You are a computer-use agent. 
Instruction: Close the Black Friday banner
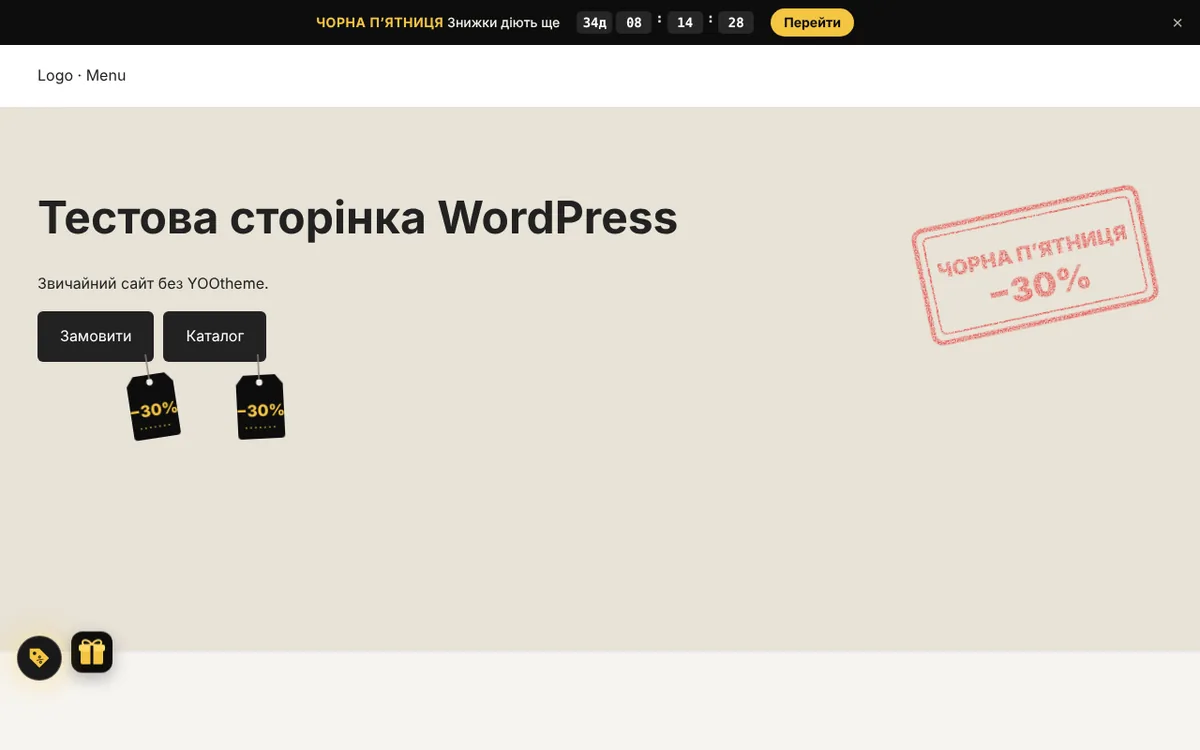[x=1177, y=23]
